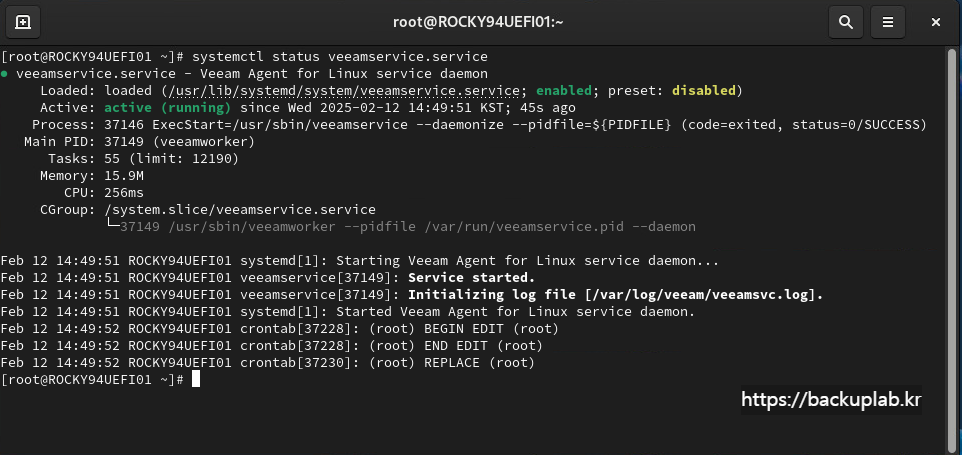Click the 'Tasks: 55 (limit: 12190)' line
Viewport: 962px width, 455px height.
coord(144,159)
